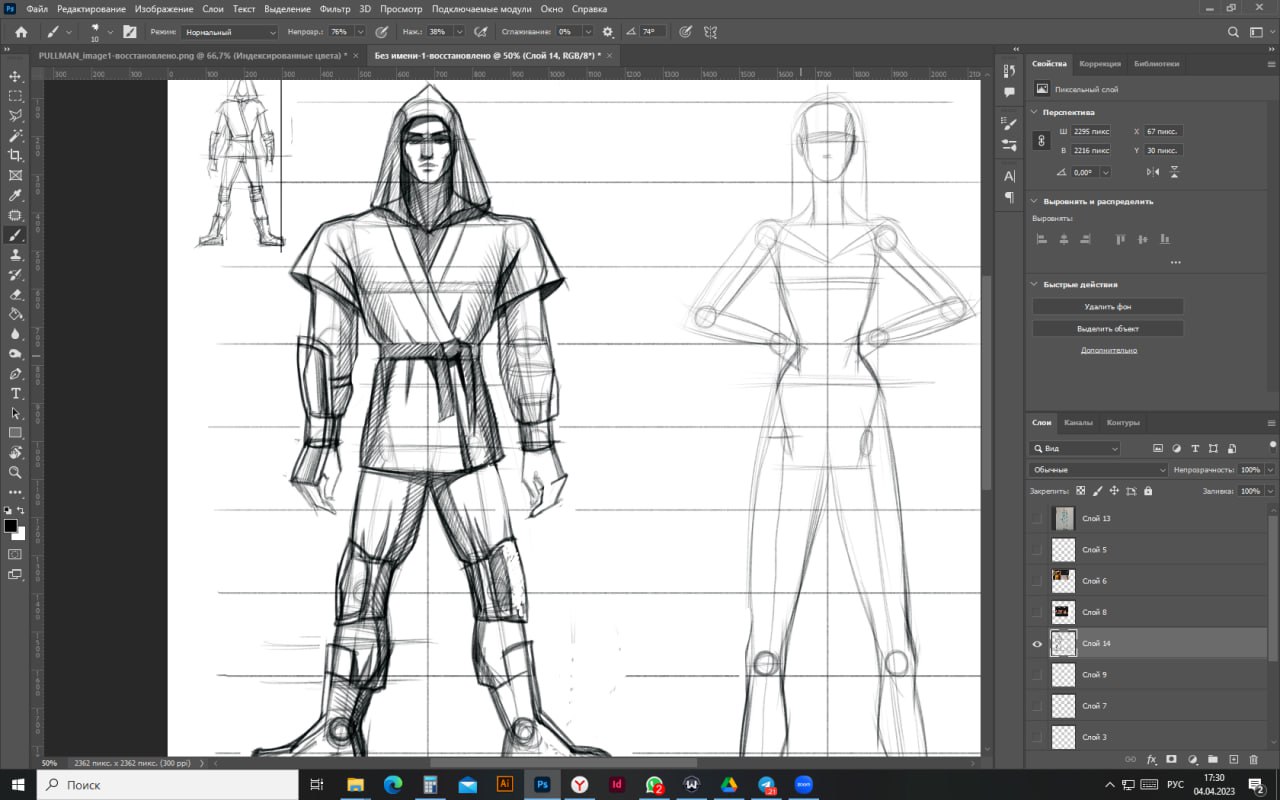Open the blend mode dropdown Обычные

(x=1097, y=470)
